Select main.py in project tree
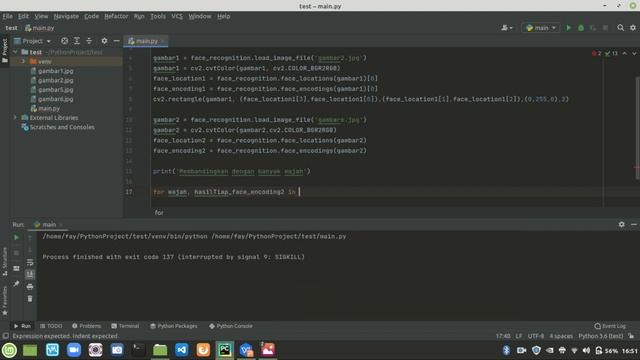Screen dimensions: 640x360 coord(45,109)
